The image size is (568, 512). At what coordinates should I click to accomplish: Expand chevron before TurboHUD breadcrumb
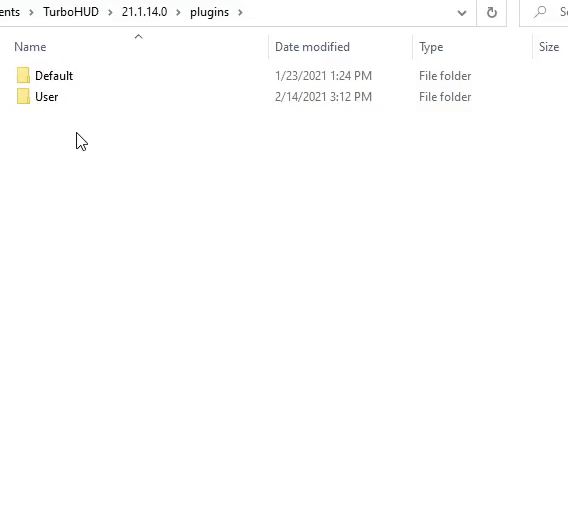tap(32, 13)
